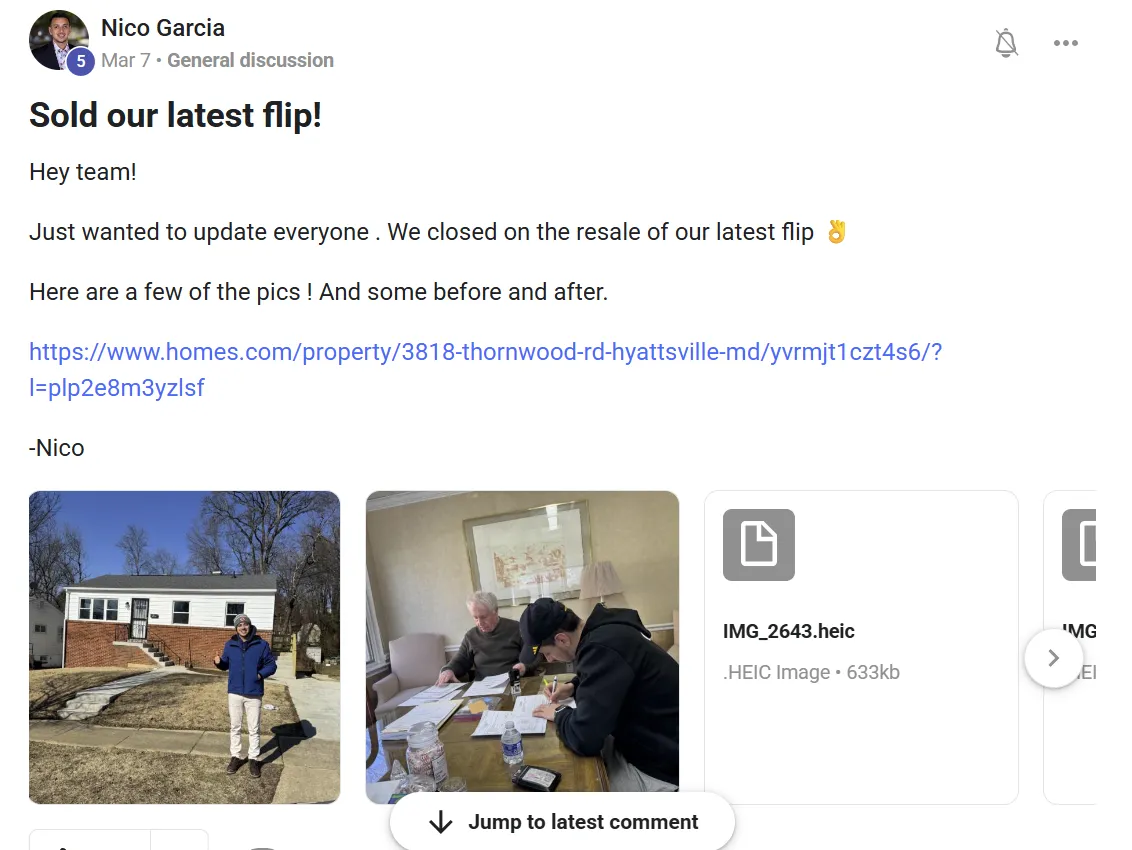Click the Sold our latest flip title

(175, 116)
